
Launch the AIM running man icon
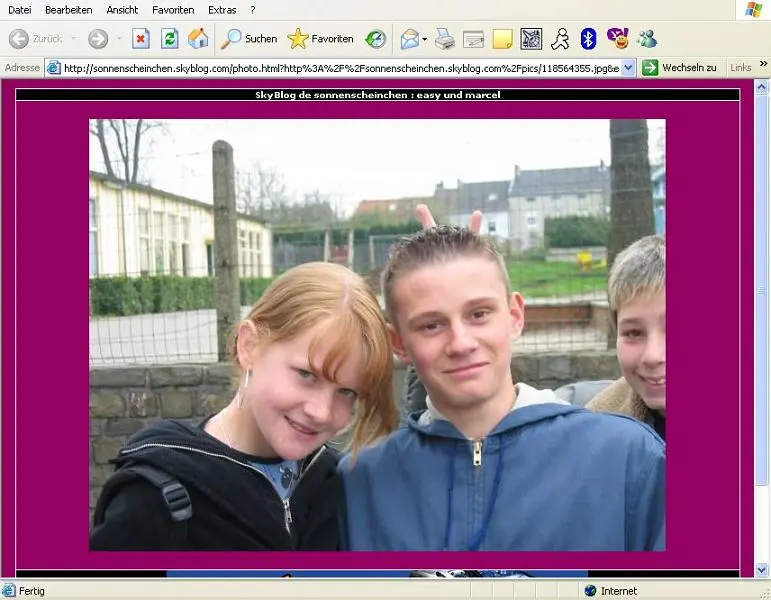tap(560, 39)
